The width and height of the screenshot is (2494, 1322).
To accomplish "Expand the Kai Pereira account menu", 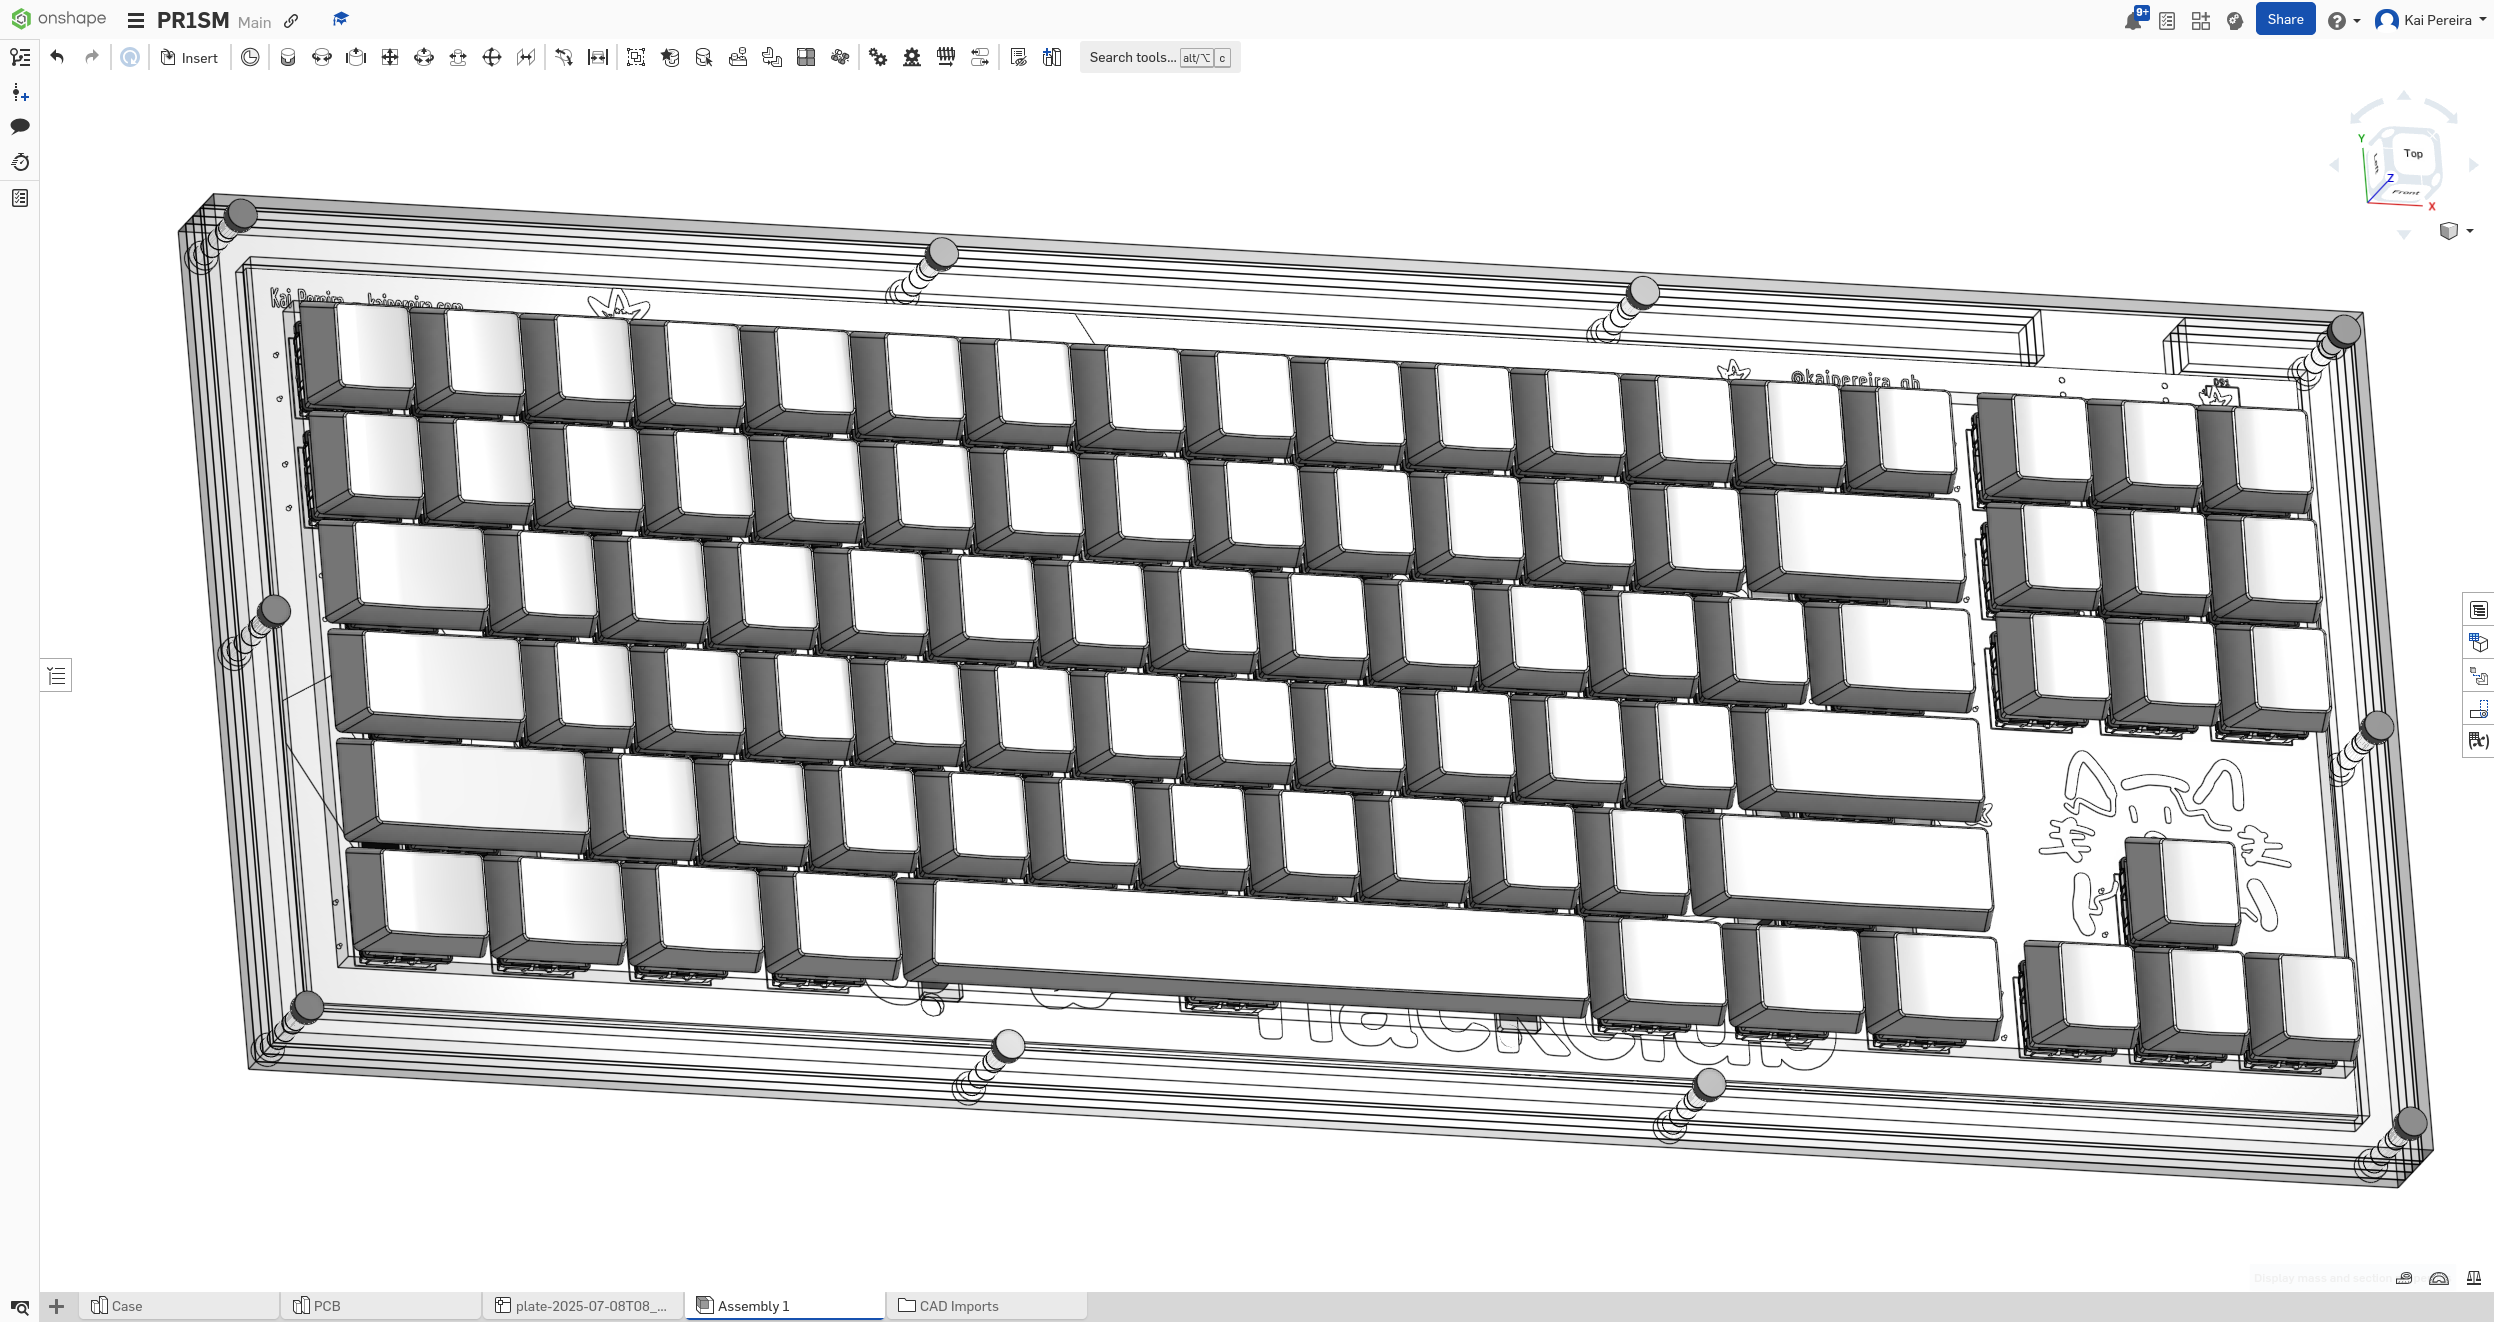I will (2431, 20).
